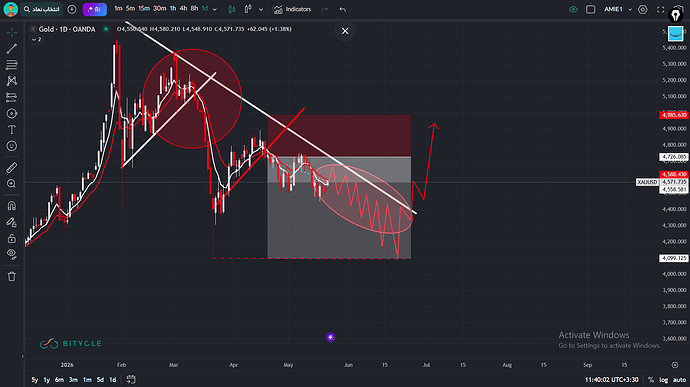This screenshot has width=690, height=387.
Task: Switch to the 5m timeframe
Action: pyautogui.click(x=130, y=8)
